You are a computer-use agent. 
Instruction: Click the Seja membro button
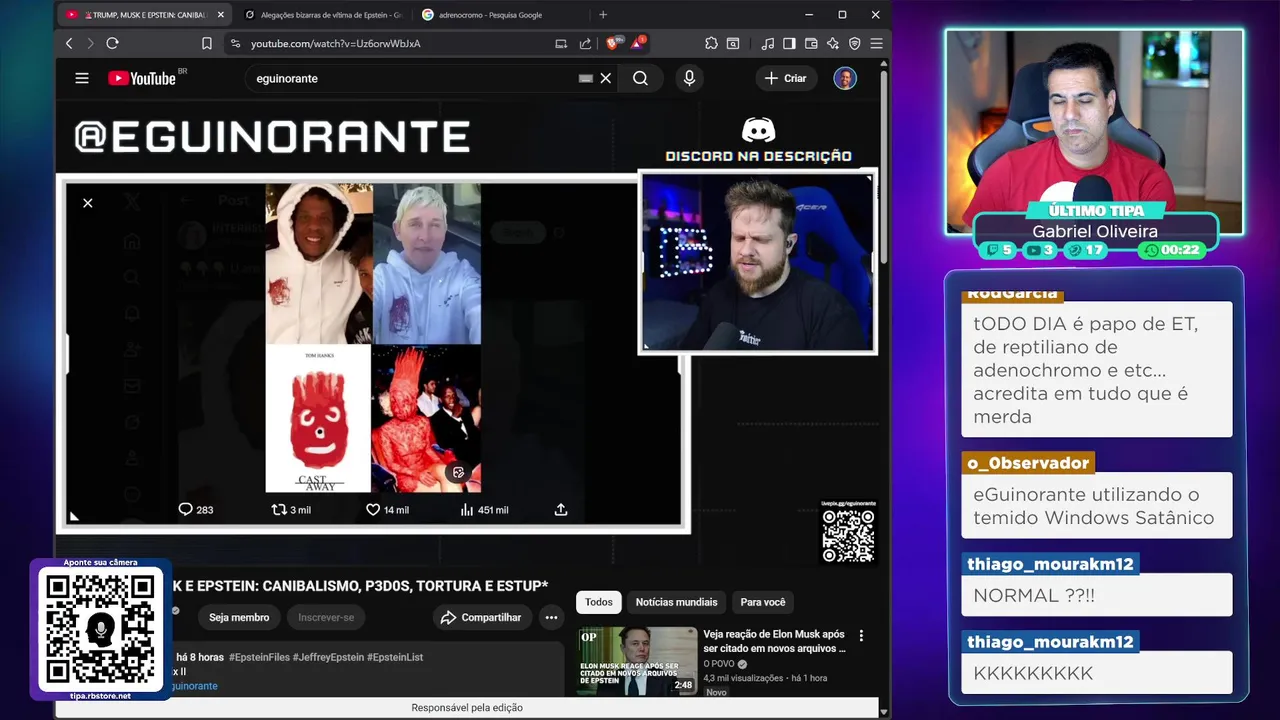click(x=239, y=617)
